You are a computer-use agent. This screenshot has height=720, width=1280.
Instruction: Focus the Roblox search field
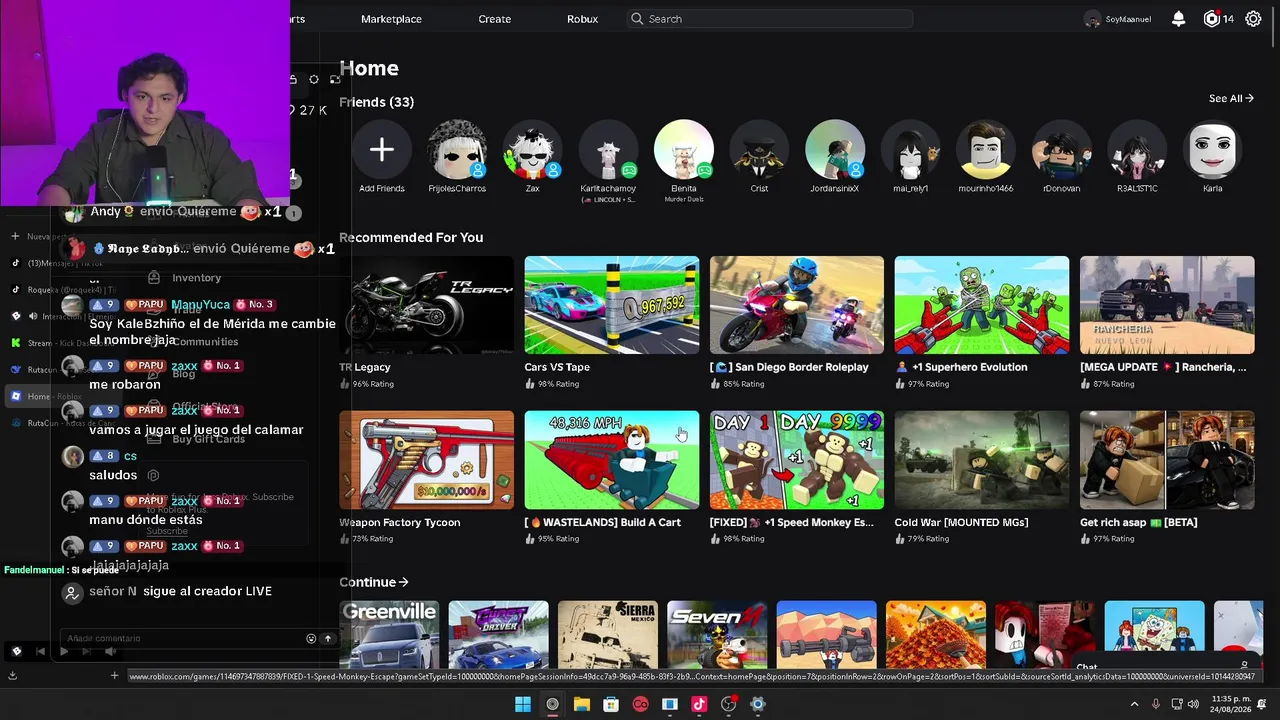tap(769, 19)
